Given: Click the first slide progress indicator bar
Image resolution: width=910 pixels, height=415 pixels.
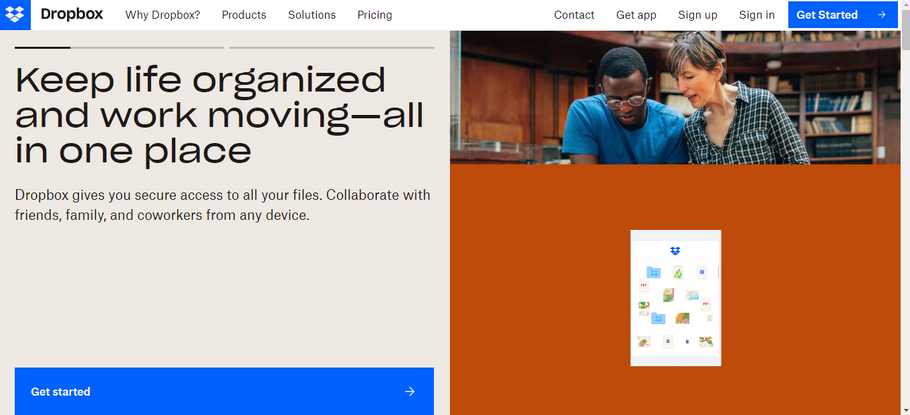Looking at the screenshot, I should point(119,47).
